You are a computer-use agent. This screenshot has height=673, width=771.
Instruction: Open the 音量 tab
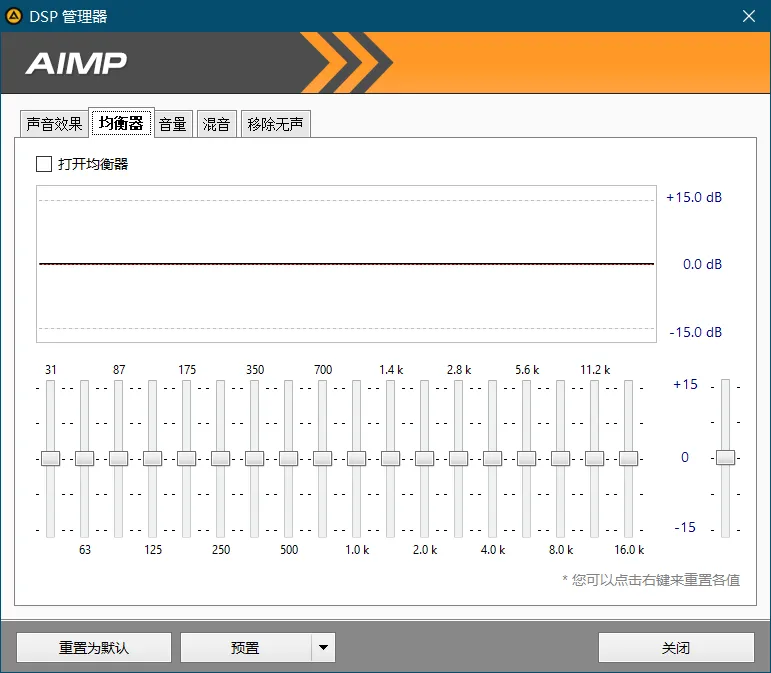(173, 124)
